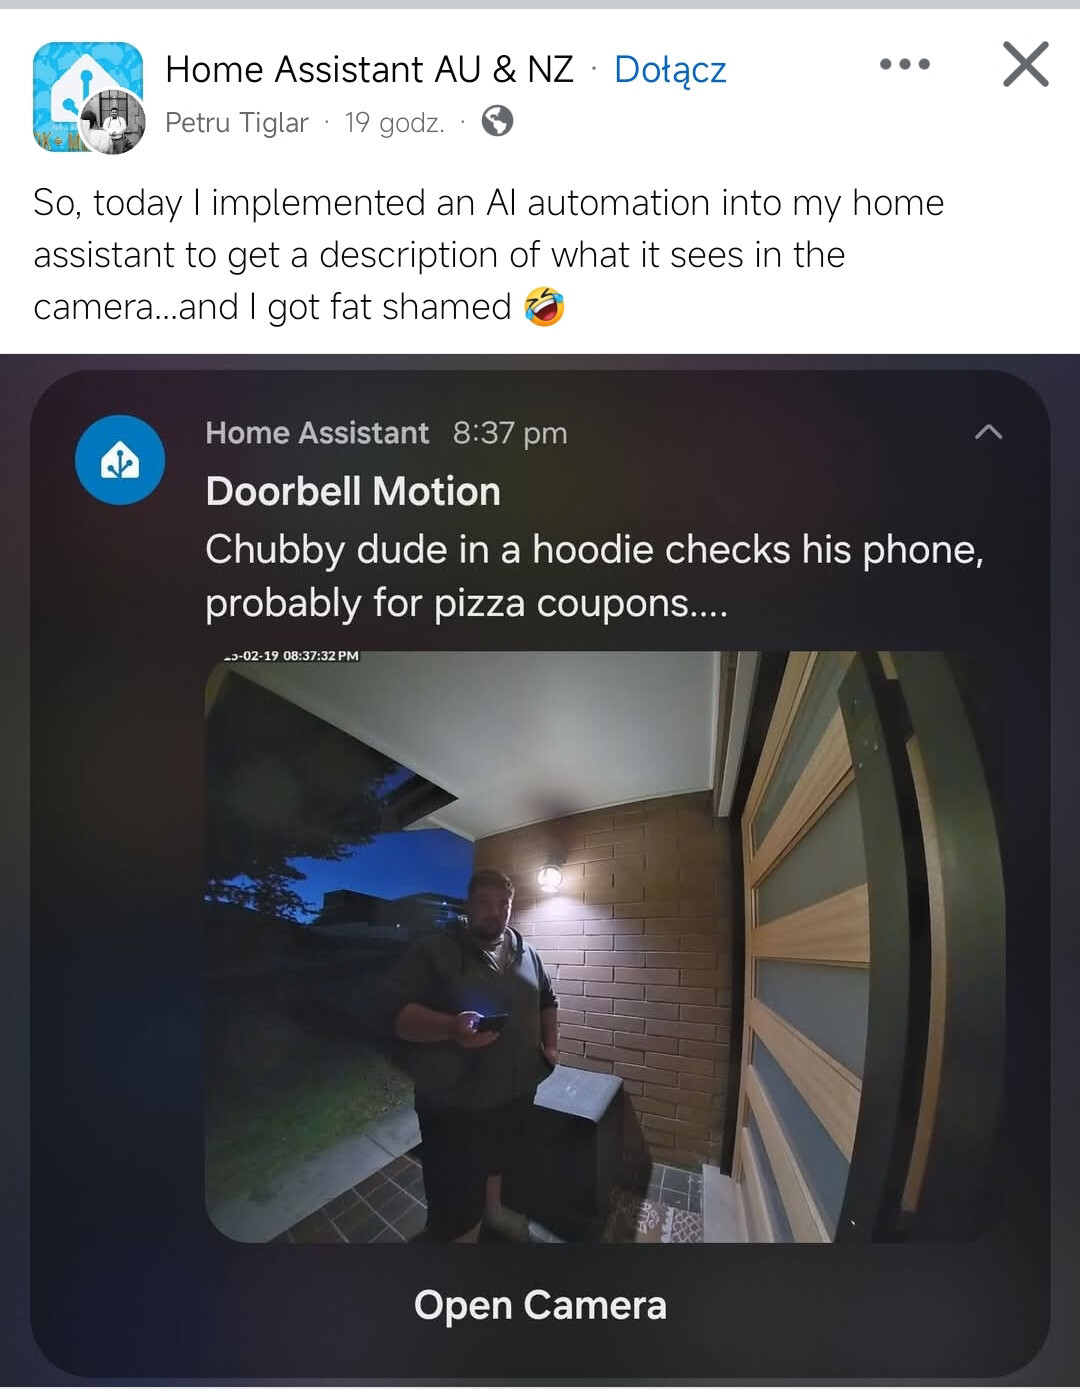1080x1393 pixels.
Task: Click the Home Assistant app name label
Action: 317,432
